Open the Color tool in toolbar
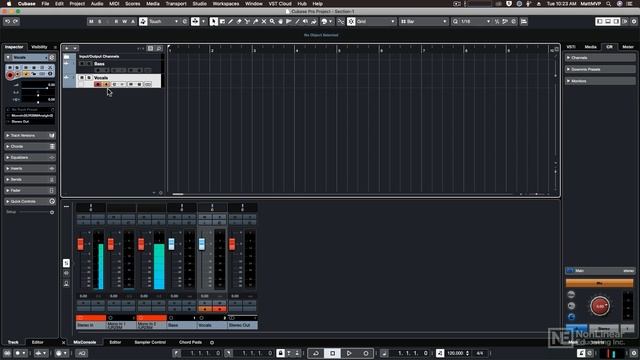The height and width of the screenshot is (360, 640). tap(326, 21)
